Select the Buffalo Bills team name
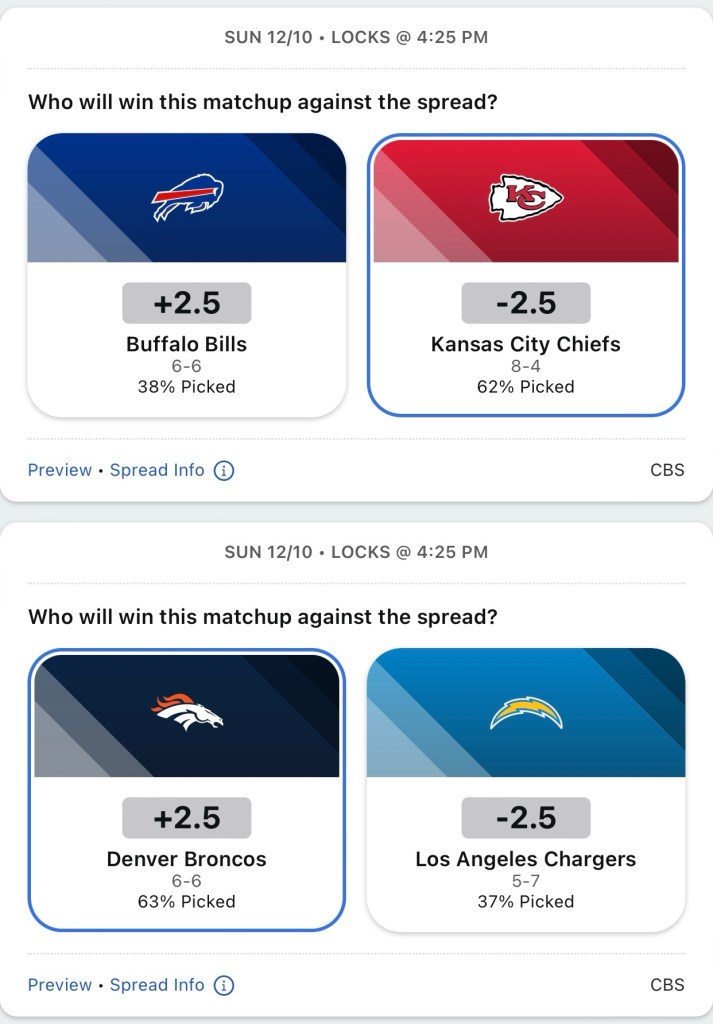The image size is (713, 1024). click(x=187, y=344)
